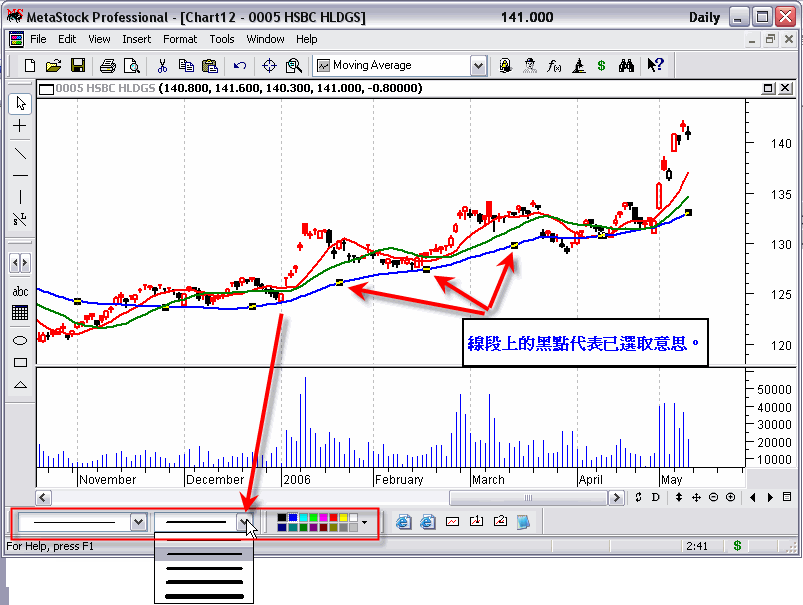803x605 pixels.
Task: Click the inner chart maximize button
Action: coord(768,88)
